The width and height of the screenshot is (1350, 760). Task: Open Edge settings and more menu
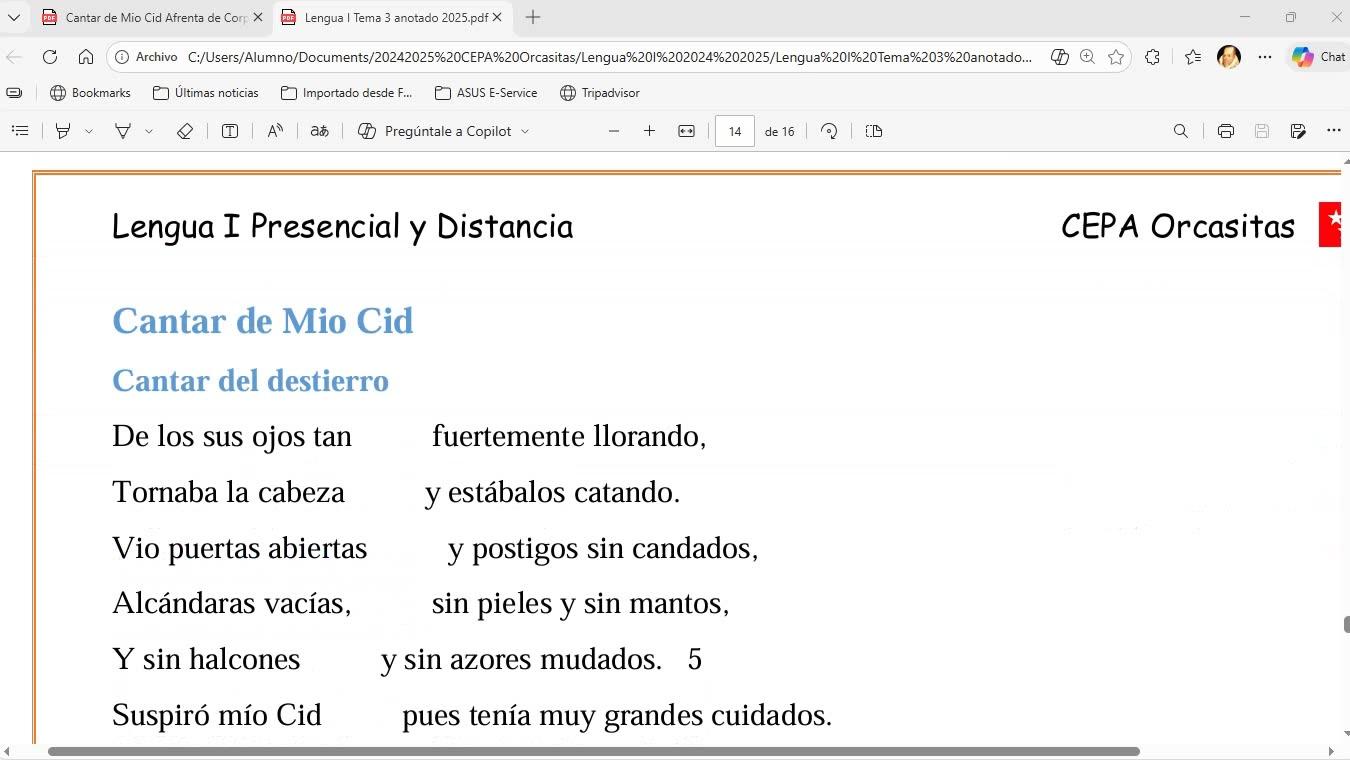point(1265,57)
